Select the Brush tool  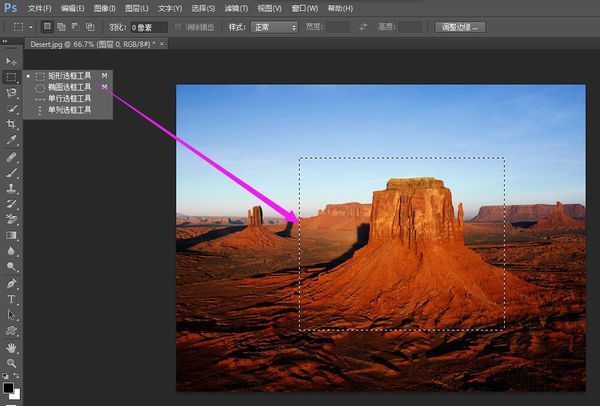[12, 172]
